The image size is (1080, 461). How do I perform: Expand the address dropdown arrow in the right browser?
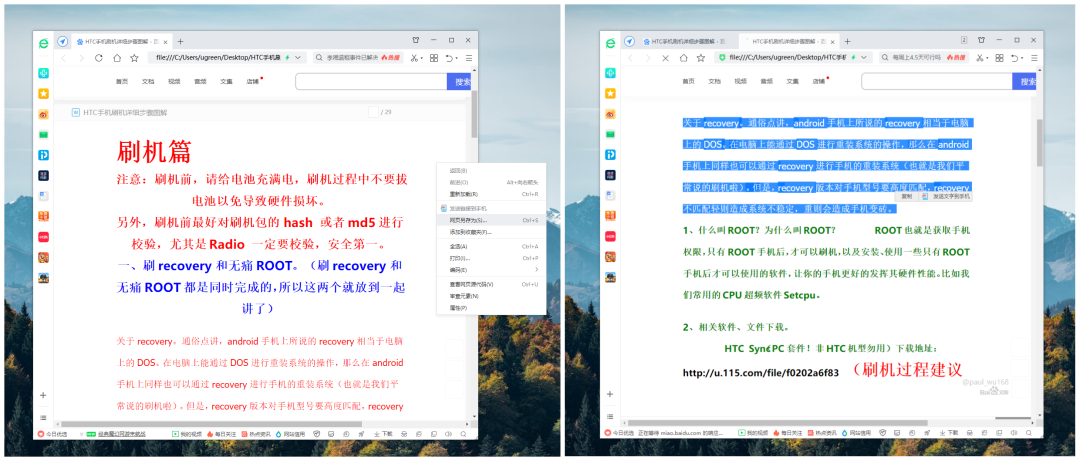pyautogui.click(x=864, y=58)
